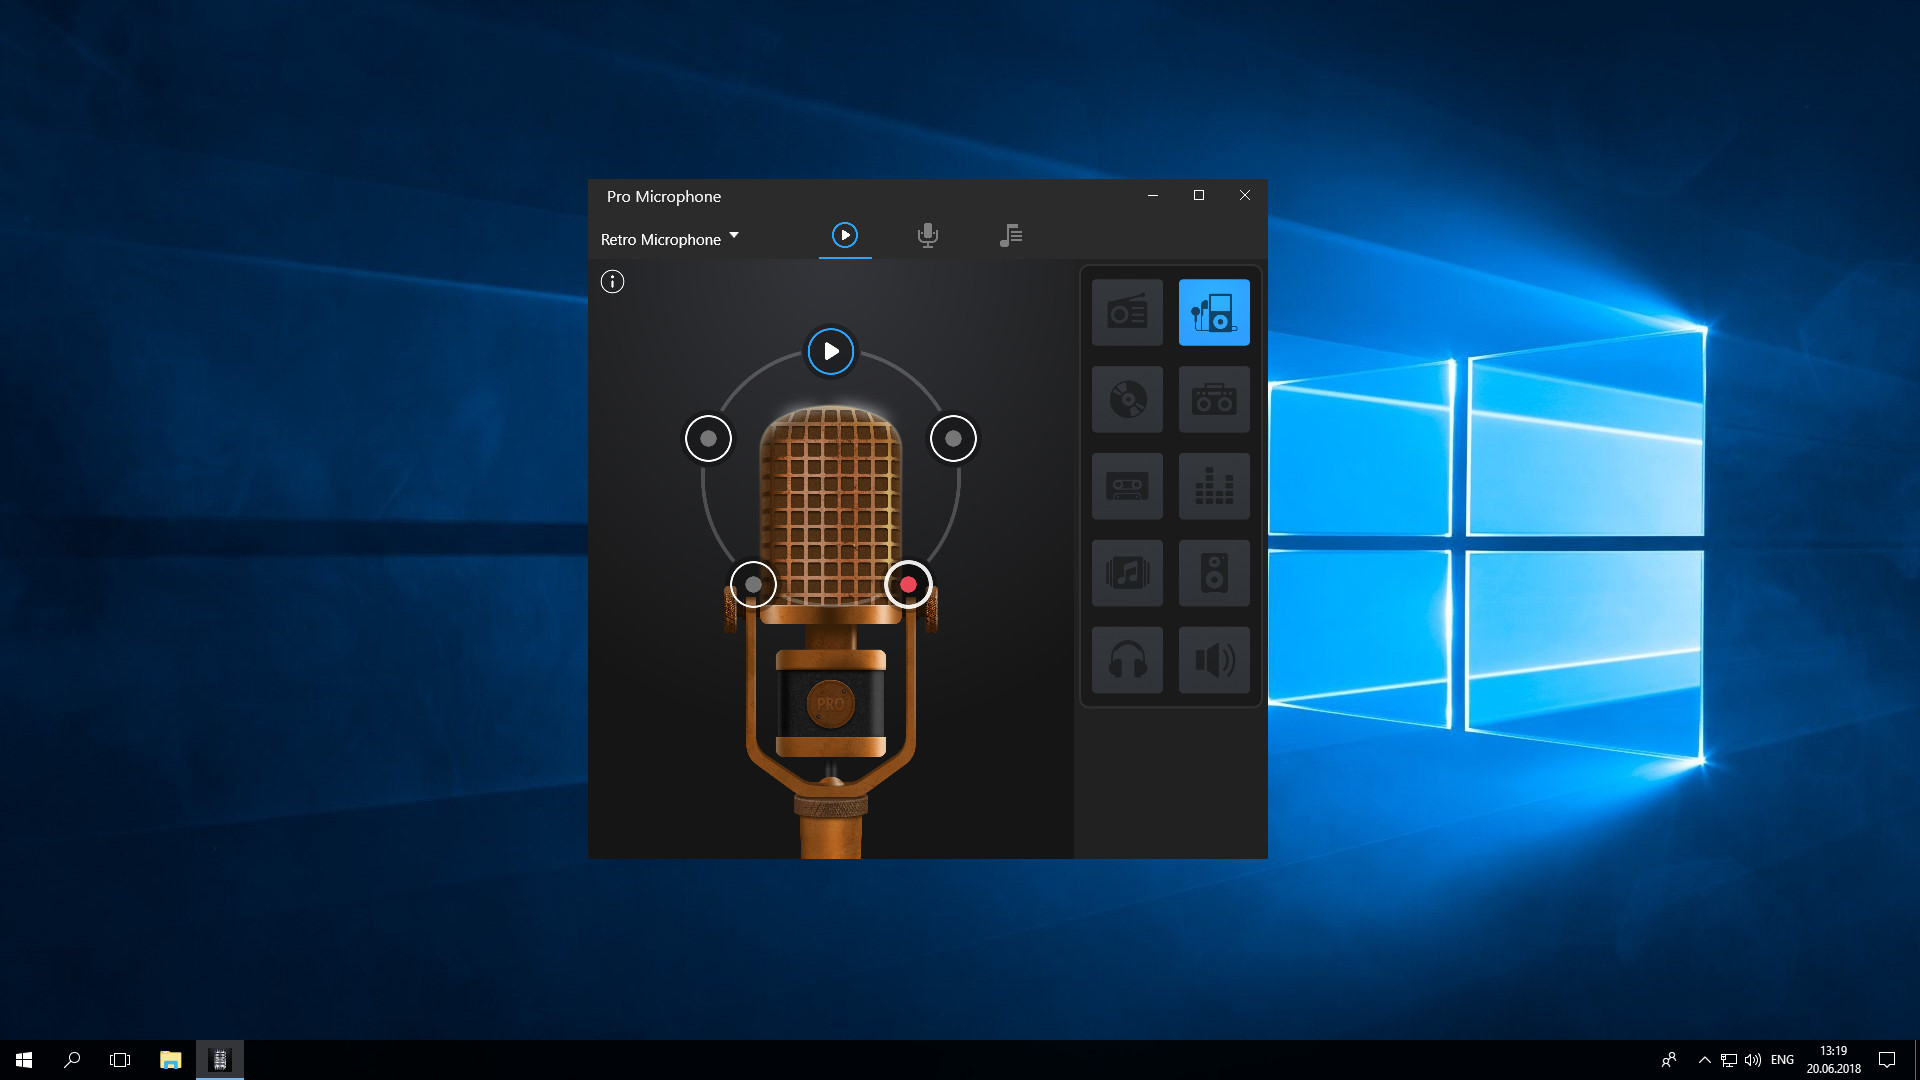Screen dimensions: 1920x1080
Task: Open the Pro Microphone taskbar icon
Action: pos(220,1059)
